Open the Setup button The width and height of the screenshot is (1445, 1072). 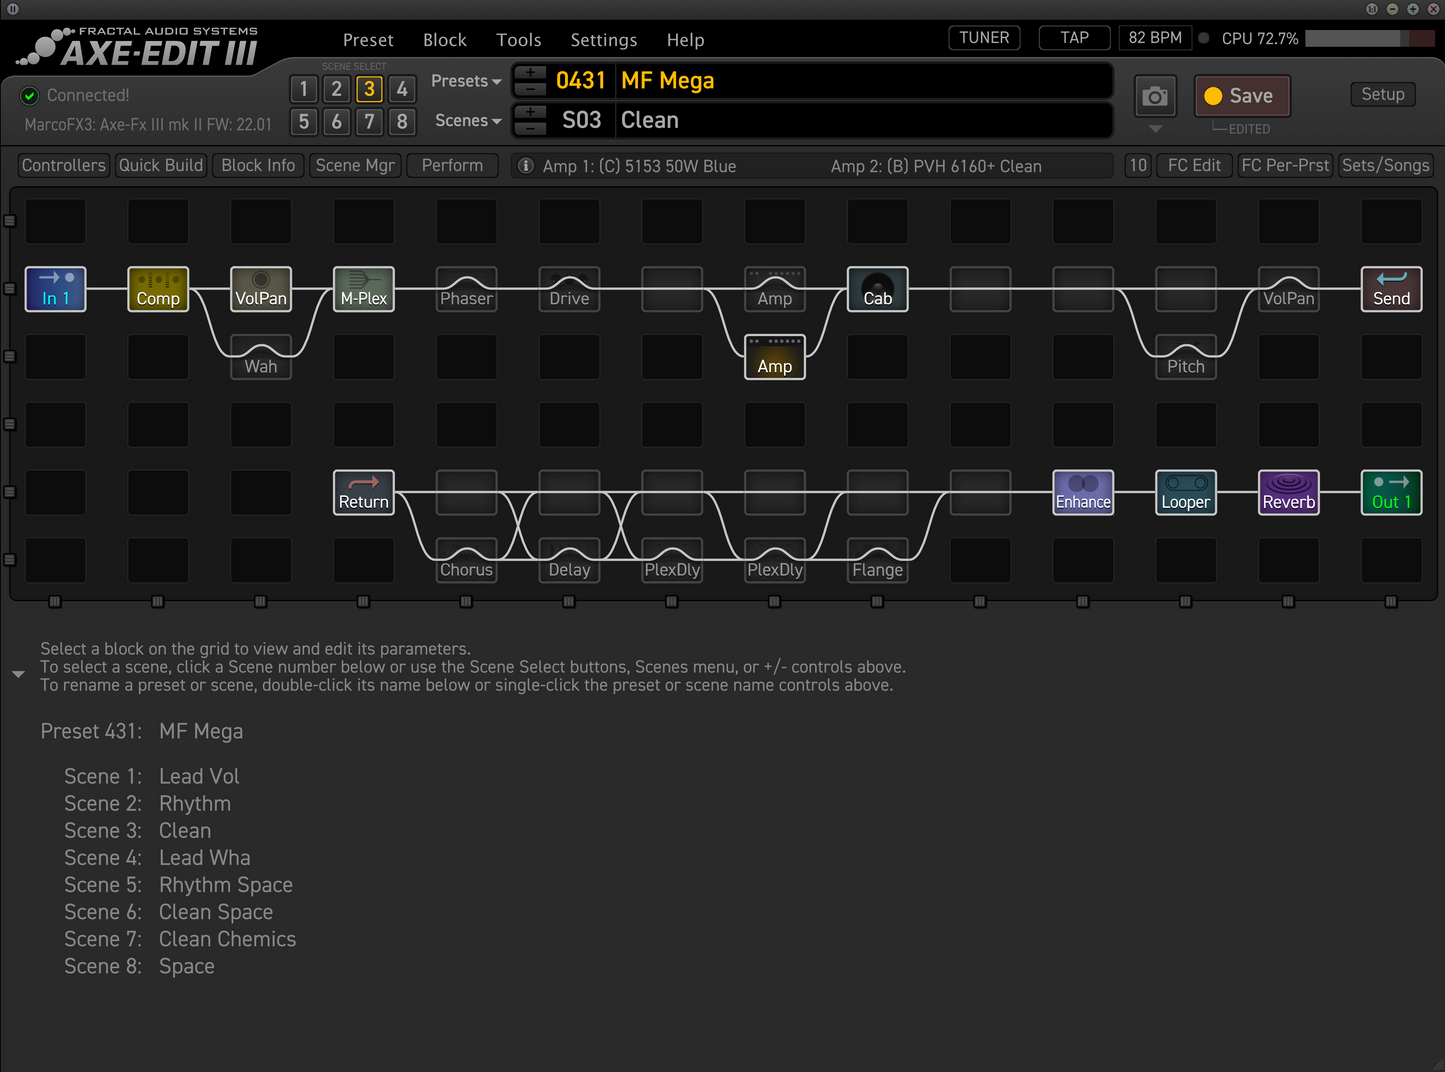[1383, 94]
